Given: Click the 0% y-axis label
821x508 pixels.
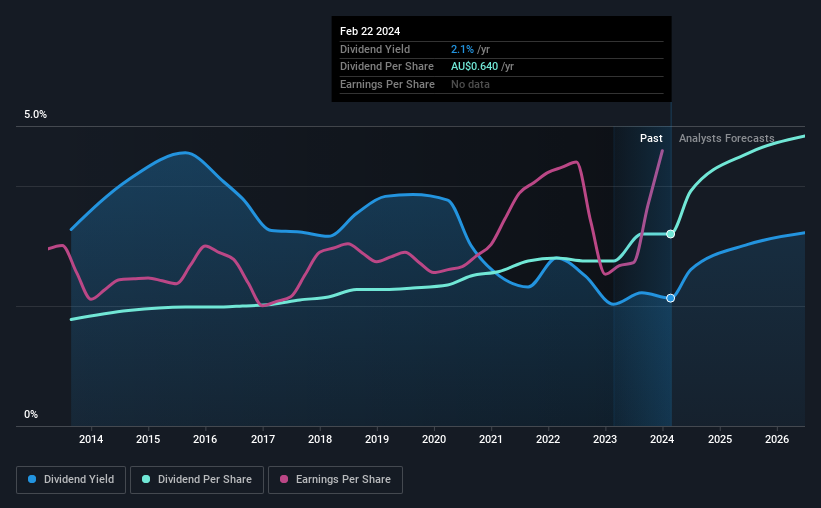Looking at the screenshot, I should [x=31, y=414].
